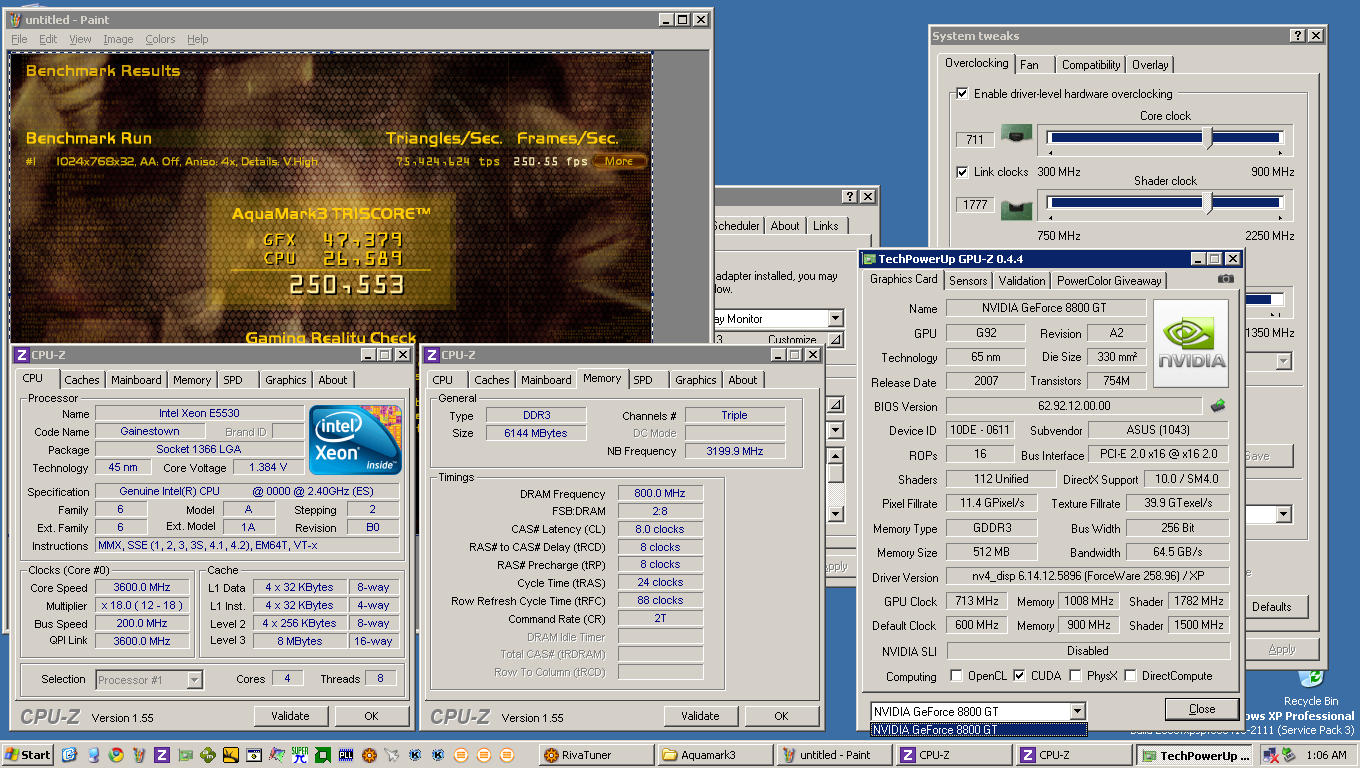Image resolution: width=1360 pixels, height=768 pixels.
Task: Switch to the Compatibility tab in System tweaks
Action: pos(1091,65)
